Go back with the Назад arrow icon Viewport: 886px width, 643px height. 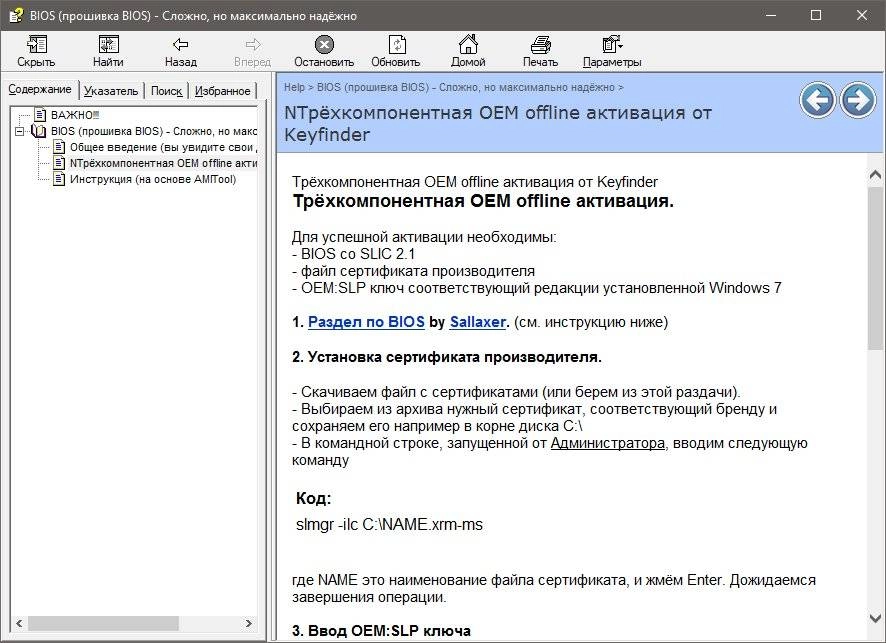point(180,45)
